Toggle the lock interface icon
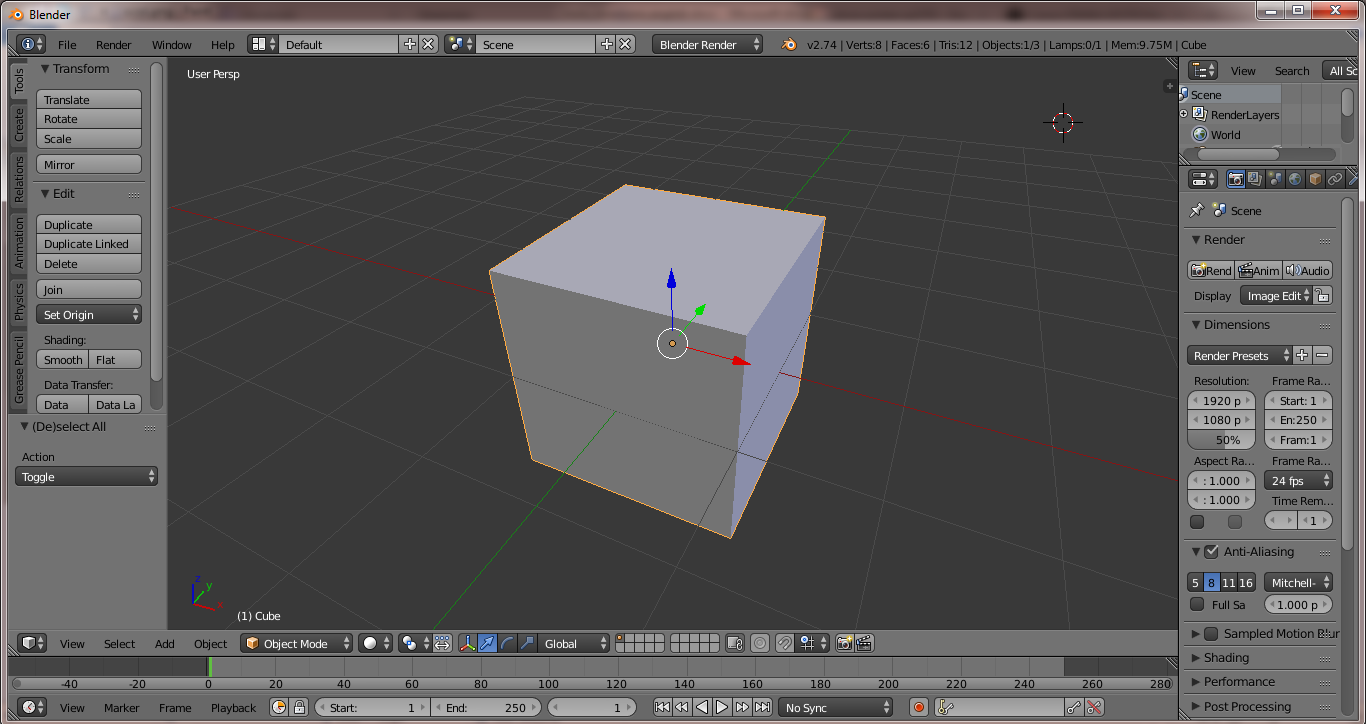 tap(1323, 295)
